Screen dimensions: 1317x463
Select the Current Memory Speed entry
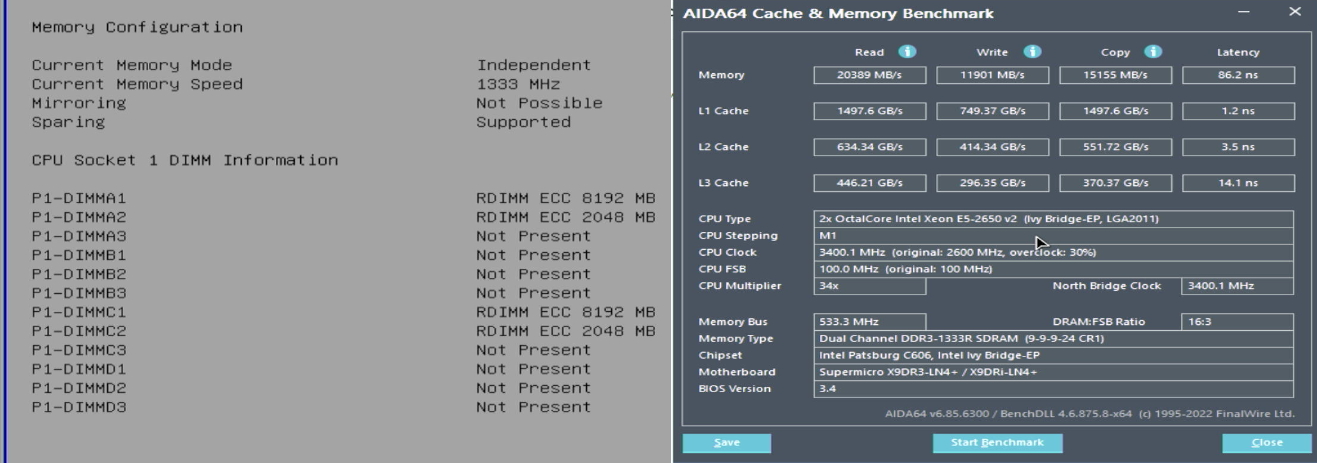pyautogui.click(x=137, y=84)
